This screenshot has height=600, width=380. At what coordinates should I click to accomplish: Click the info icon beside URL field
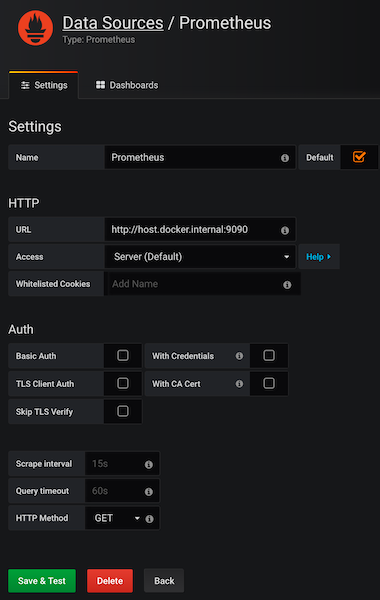point(285,230)
